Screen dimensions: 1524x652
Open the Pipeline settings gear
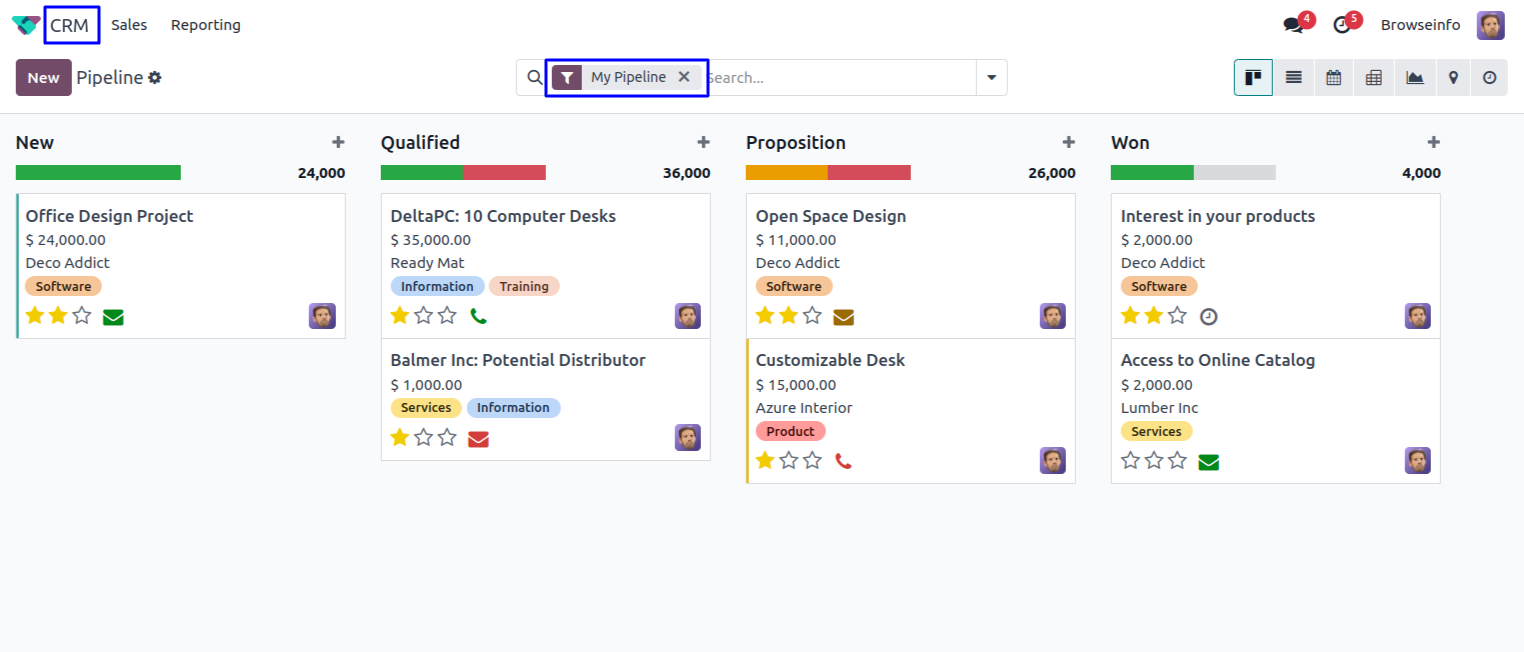155,78
